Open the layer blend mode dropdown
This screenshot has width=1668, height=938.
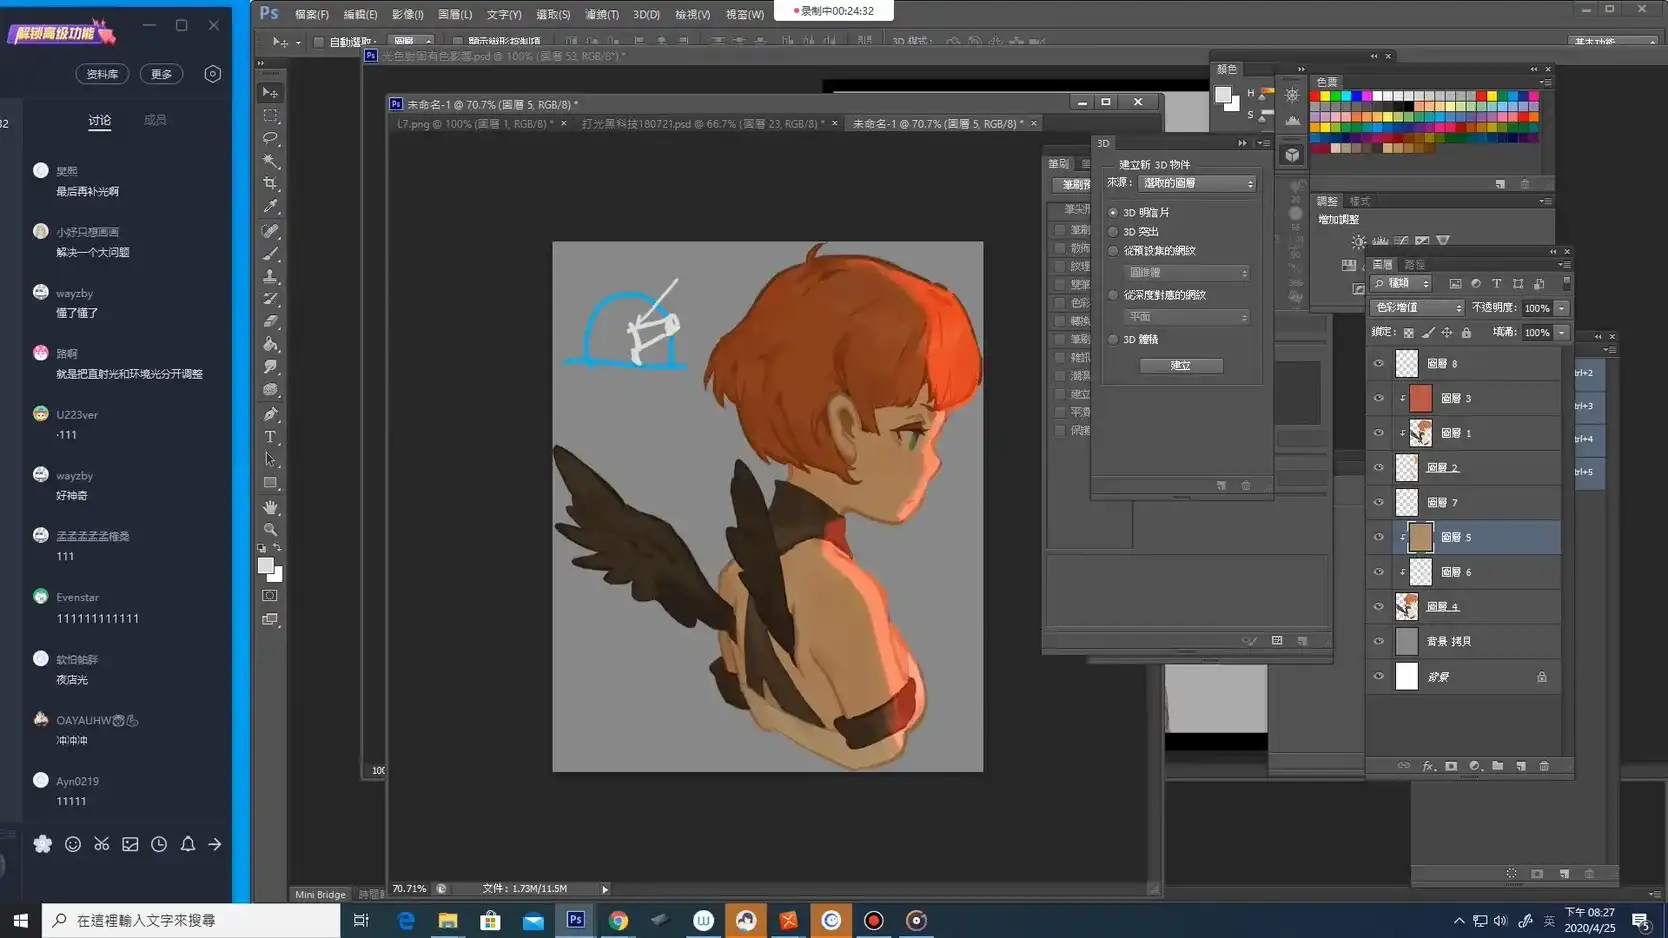(x=1418, y=308)
